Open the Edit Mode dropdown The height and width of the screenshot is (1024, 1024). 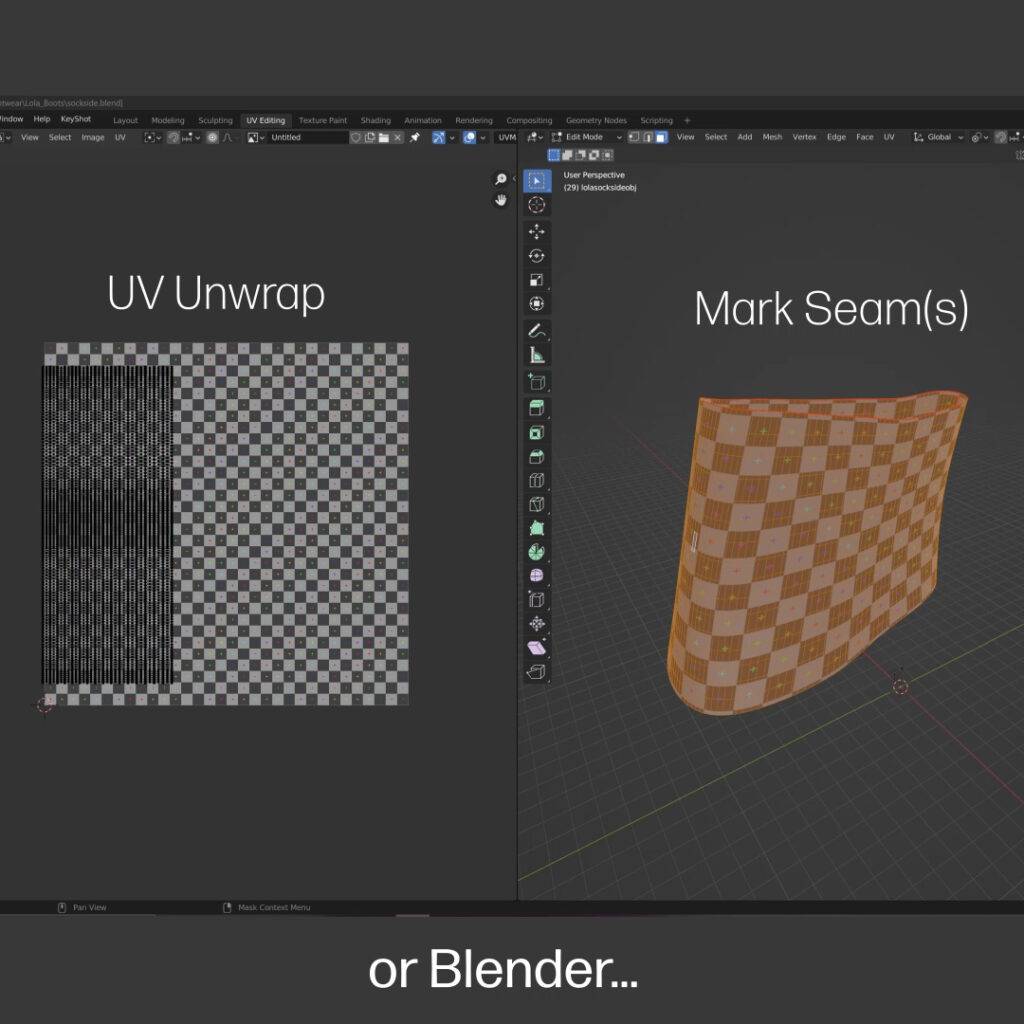tap(591, 137)
